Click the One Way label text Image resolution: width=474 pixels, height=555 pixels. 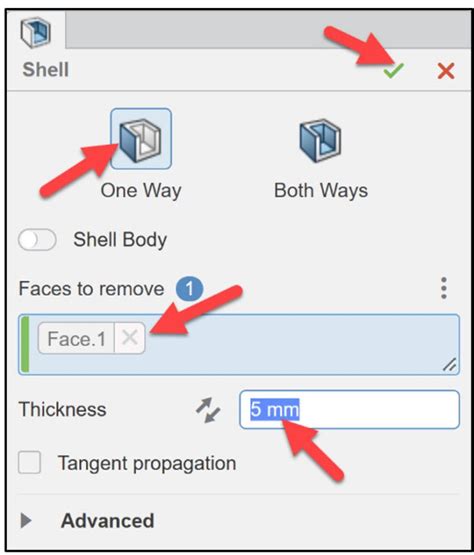[141, 191]
